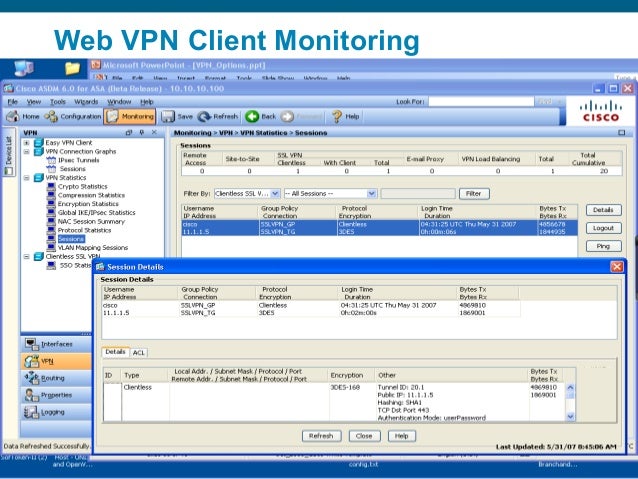Click Refresh in the Session Details dialog

click(x=321, y=436)
